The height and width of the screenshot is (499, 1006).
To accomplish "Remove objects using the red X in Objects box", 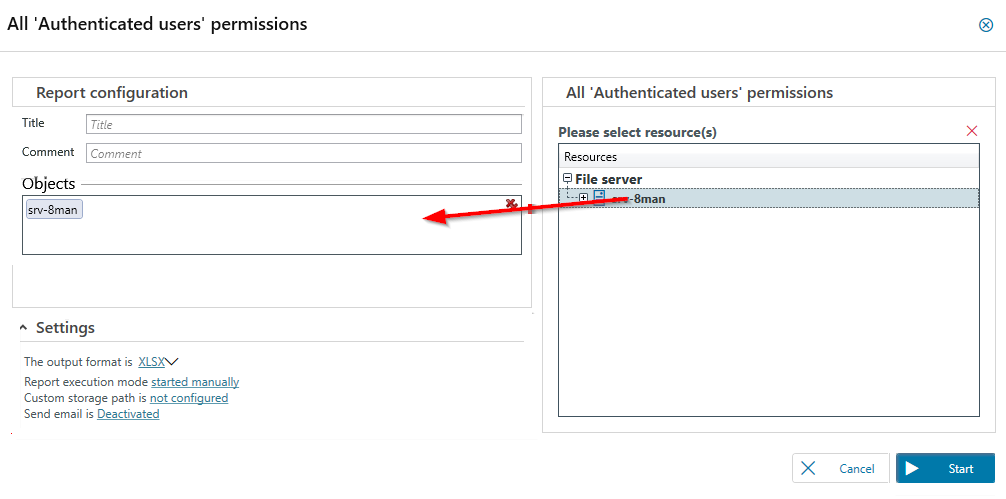I will (x=511, y=204).
